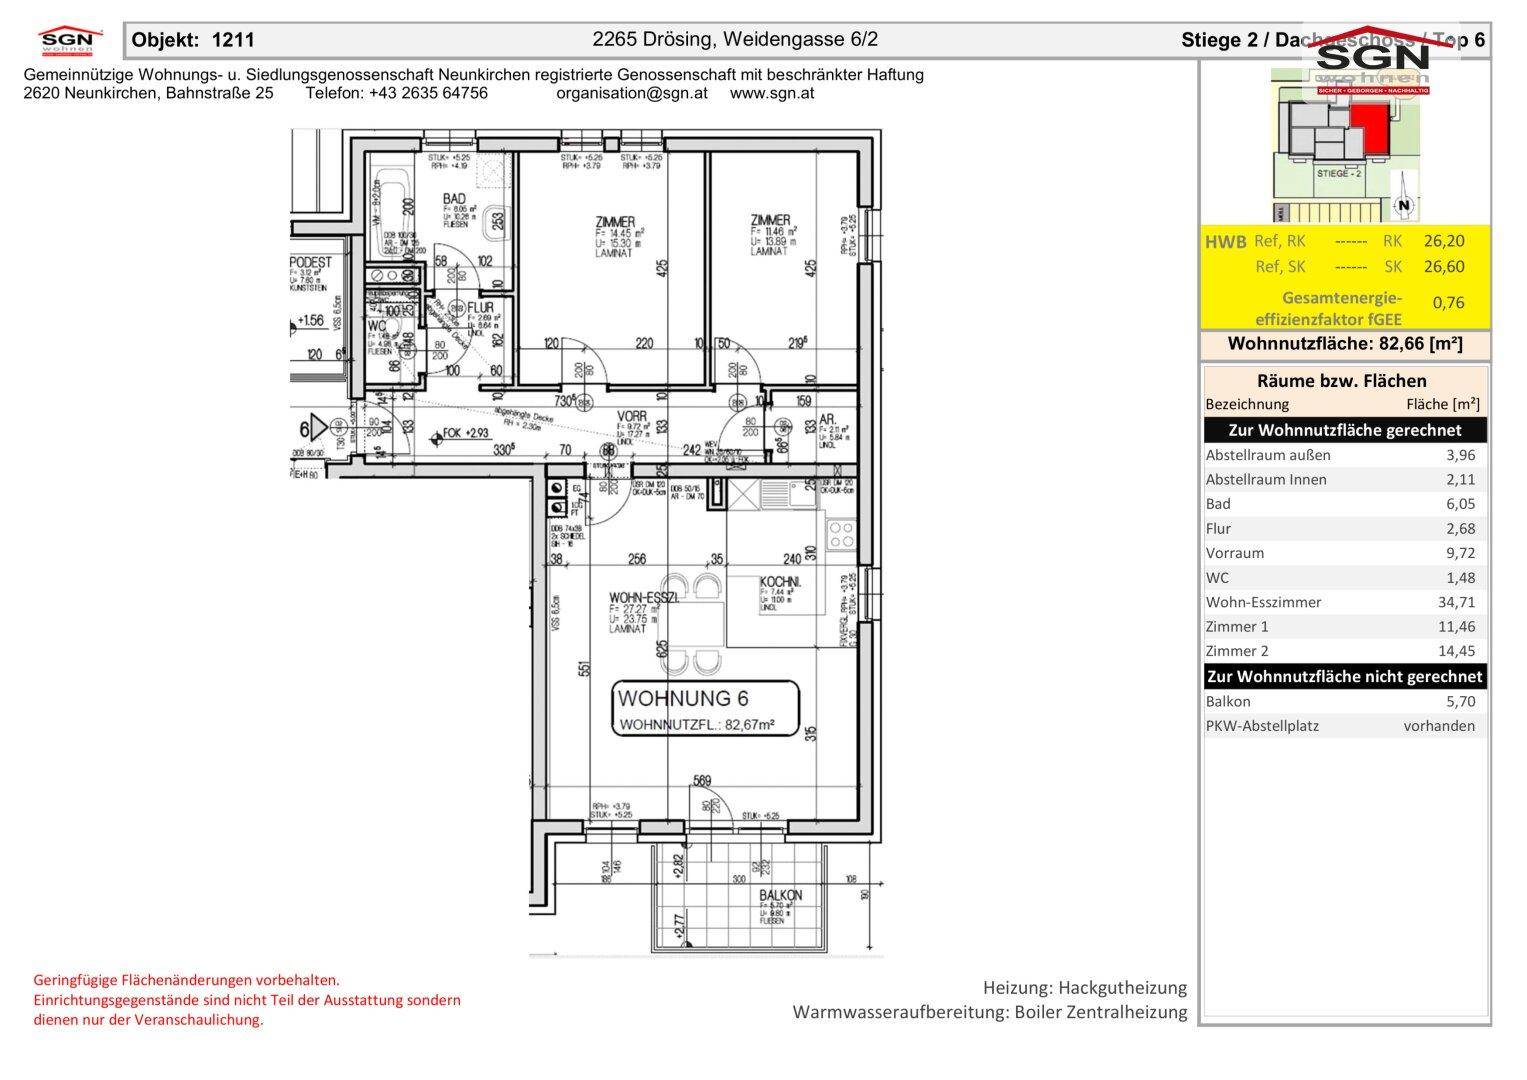Screen dimensions: 1527x1080
Task: Click the SGN logo beside Objekt 1211
Action: point(71,41)
